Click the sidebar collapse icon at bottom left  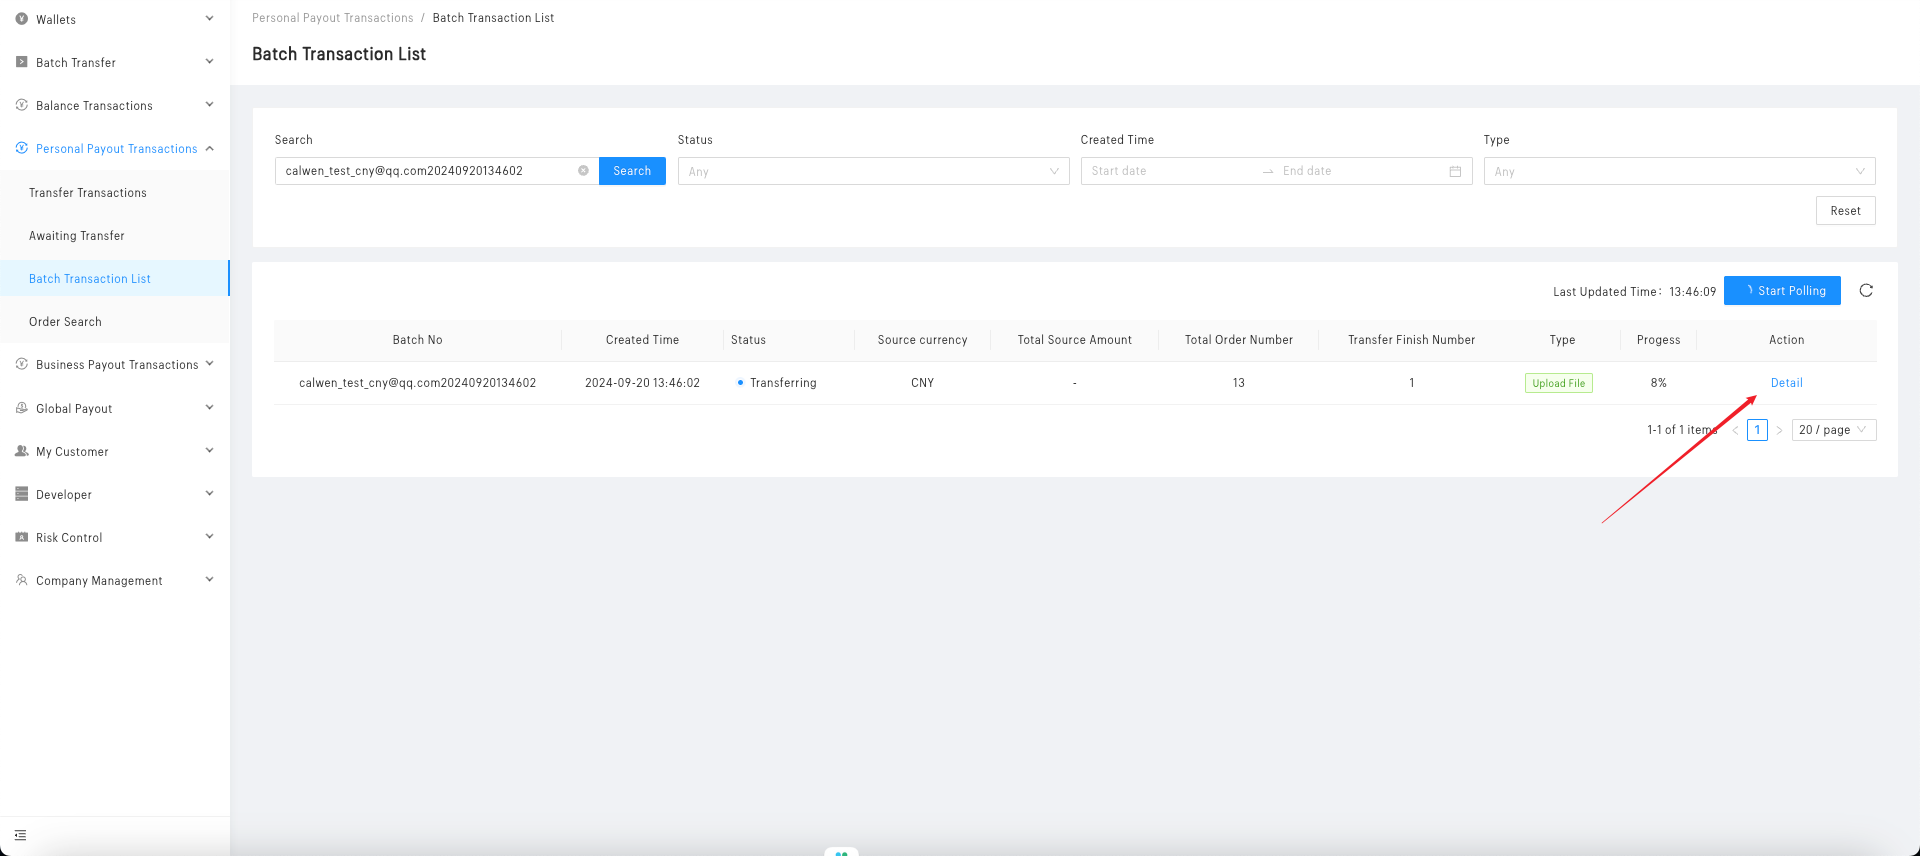click(x=20, y=835)
